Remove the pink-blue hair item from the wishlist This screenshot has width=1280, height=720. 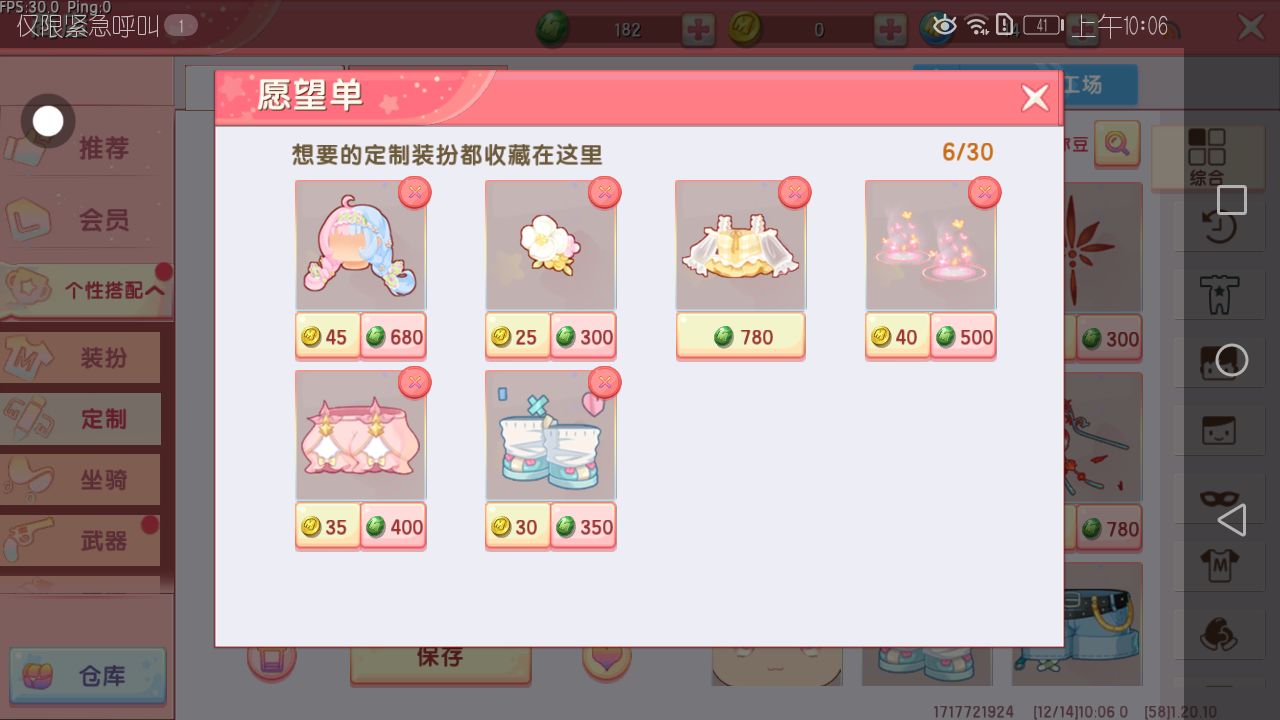(415, 192)
